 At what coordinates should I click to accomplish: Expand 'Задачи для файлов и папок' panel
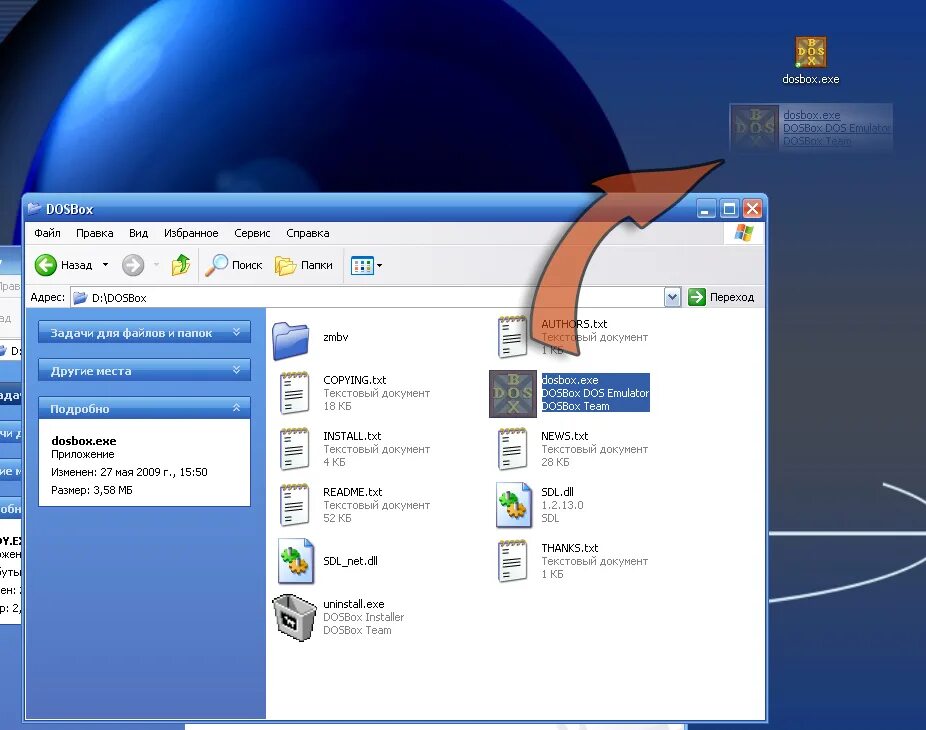coord(144,333)
